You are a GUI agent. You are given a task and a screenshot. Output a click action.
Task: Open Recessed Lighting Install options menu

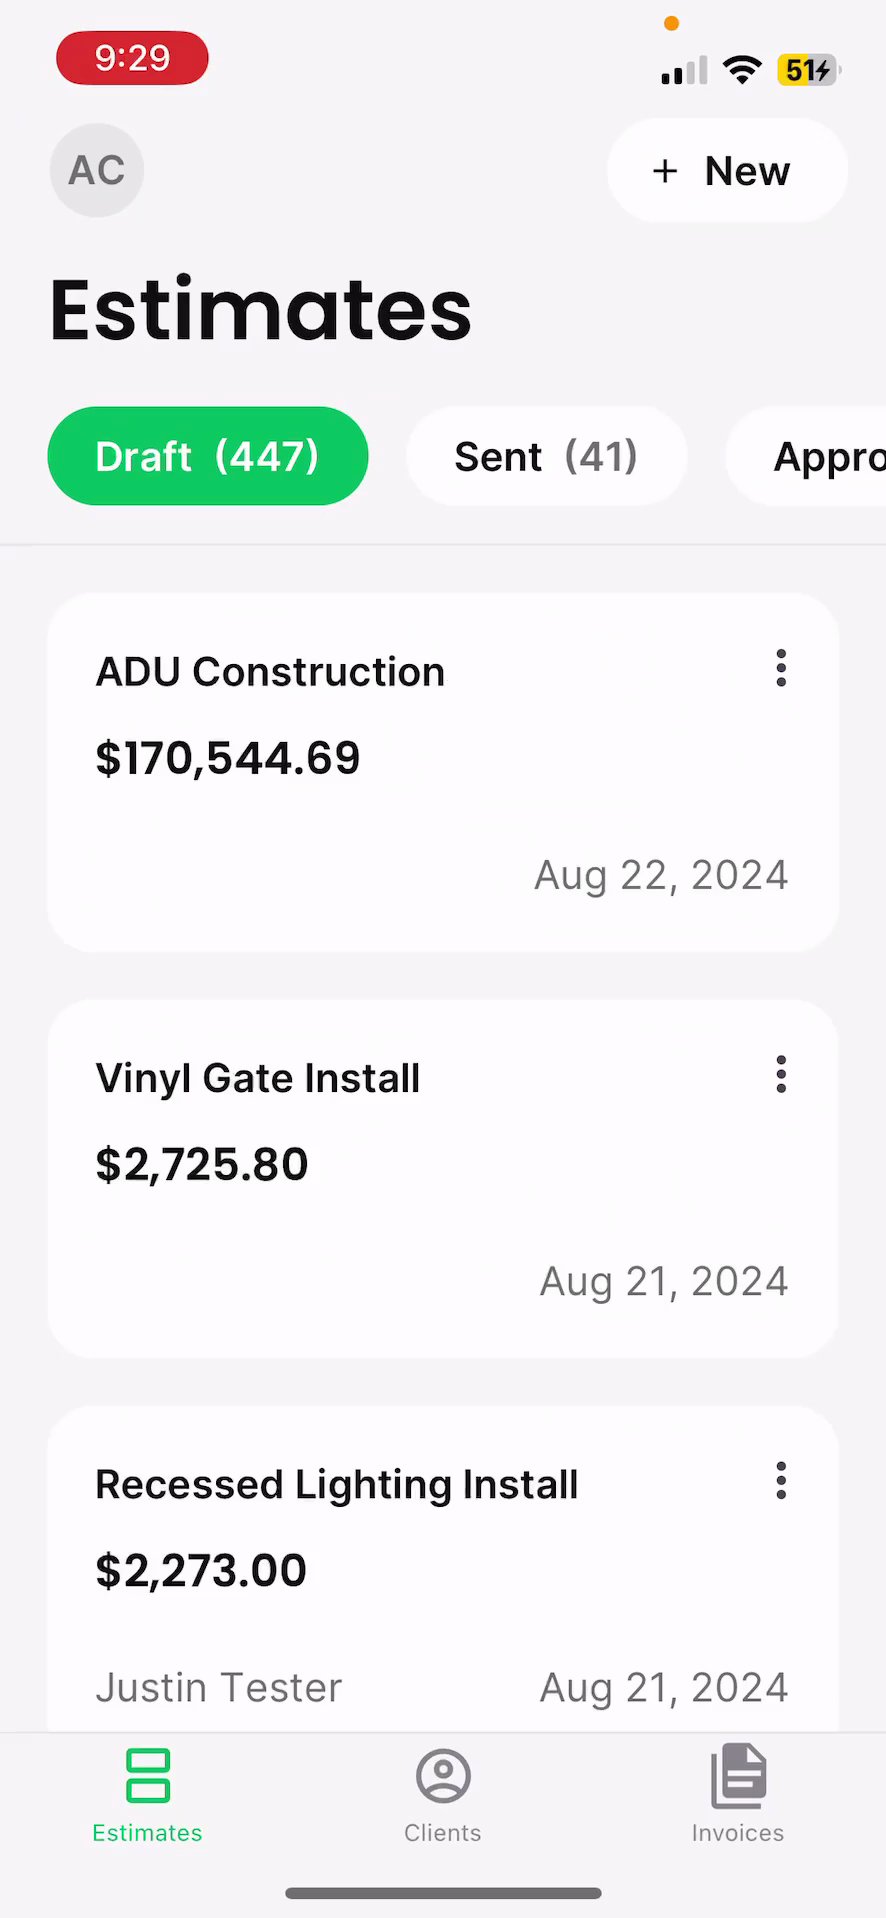click(781, 1480)
